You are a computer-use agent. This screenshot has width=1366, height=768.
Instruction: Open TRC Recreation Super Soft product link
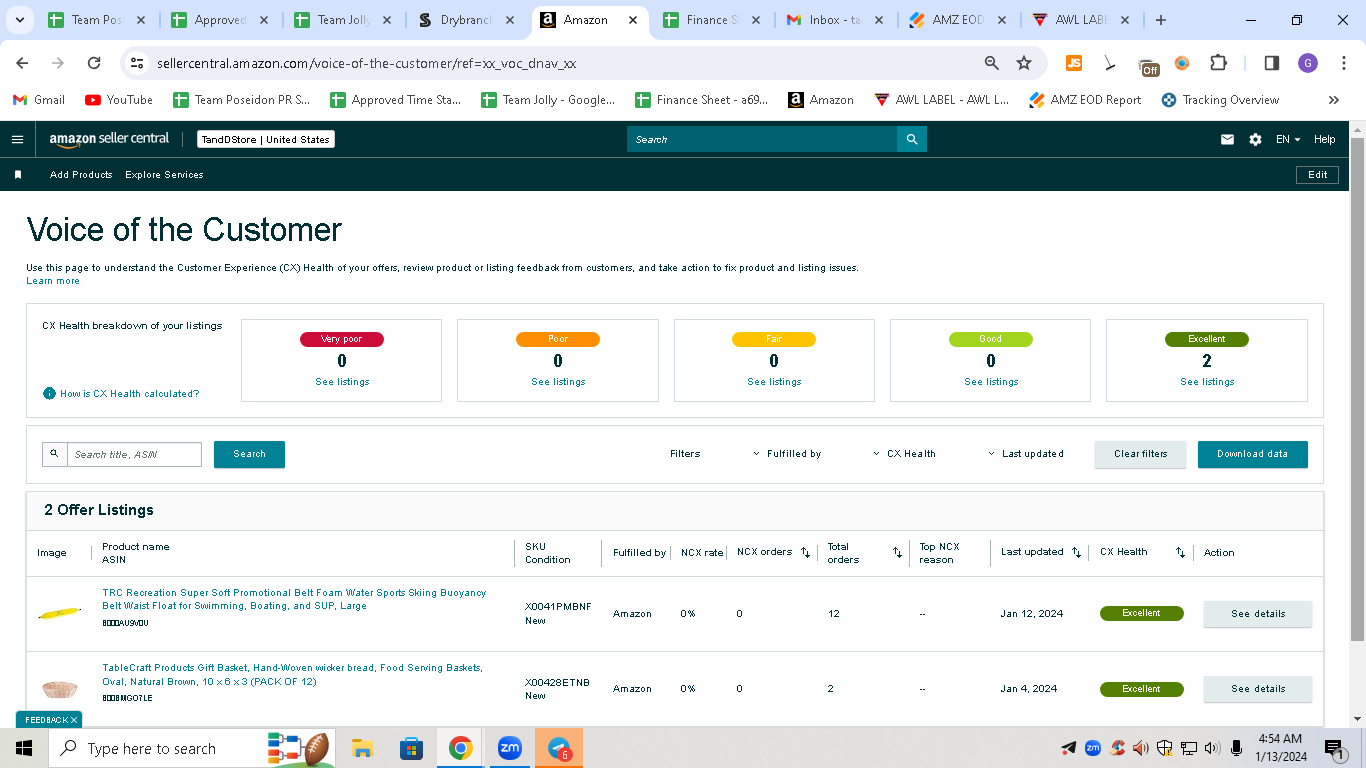294,599
